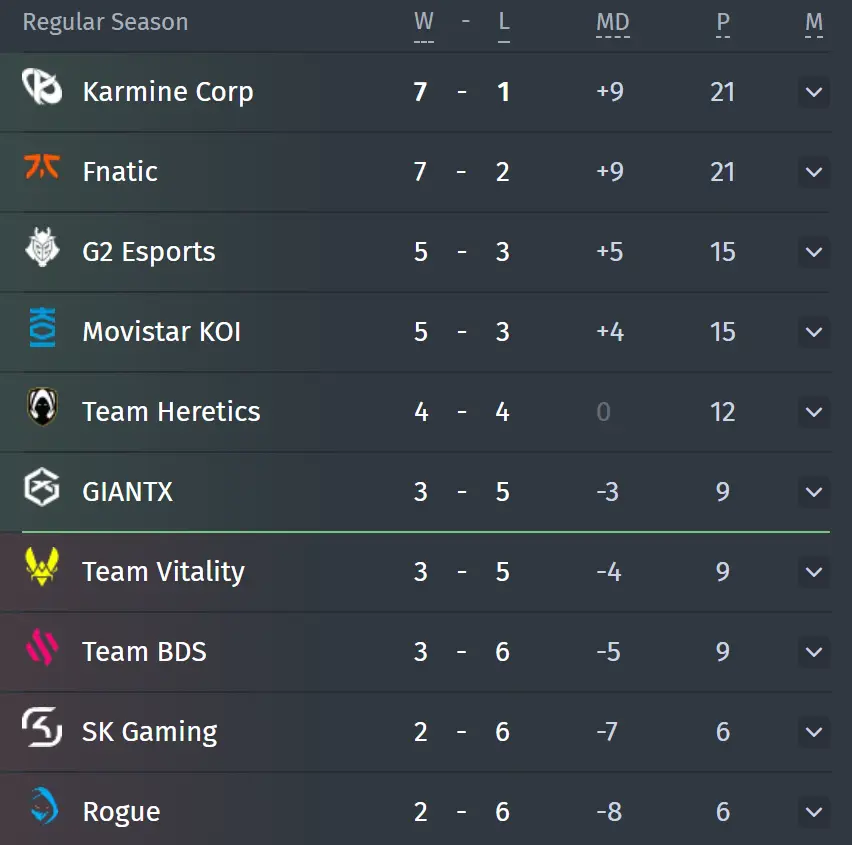Click the MD column header

(x=612, y=23)
